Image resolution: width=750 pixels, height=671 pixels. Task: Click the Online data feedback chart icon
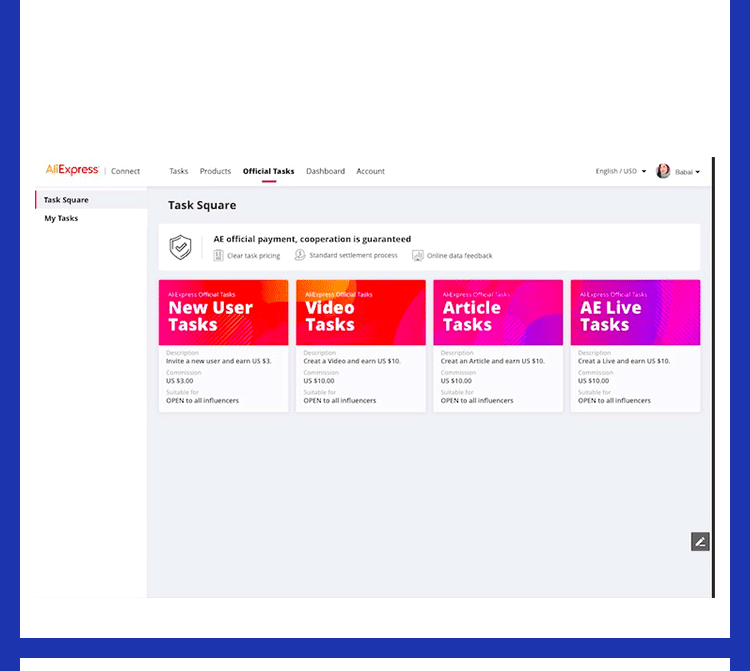coord(418,255)
